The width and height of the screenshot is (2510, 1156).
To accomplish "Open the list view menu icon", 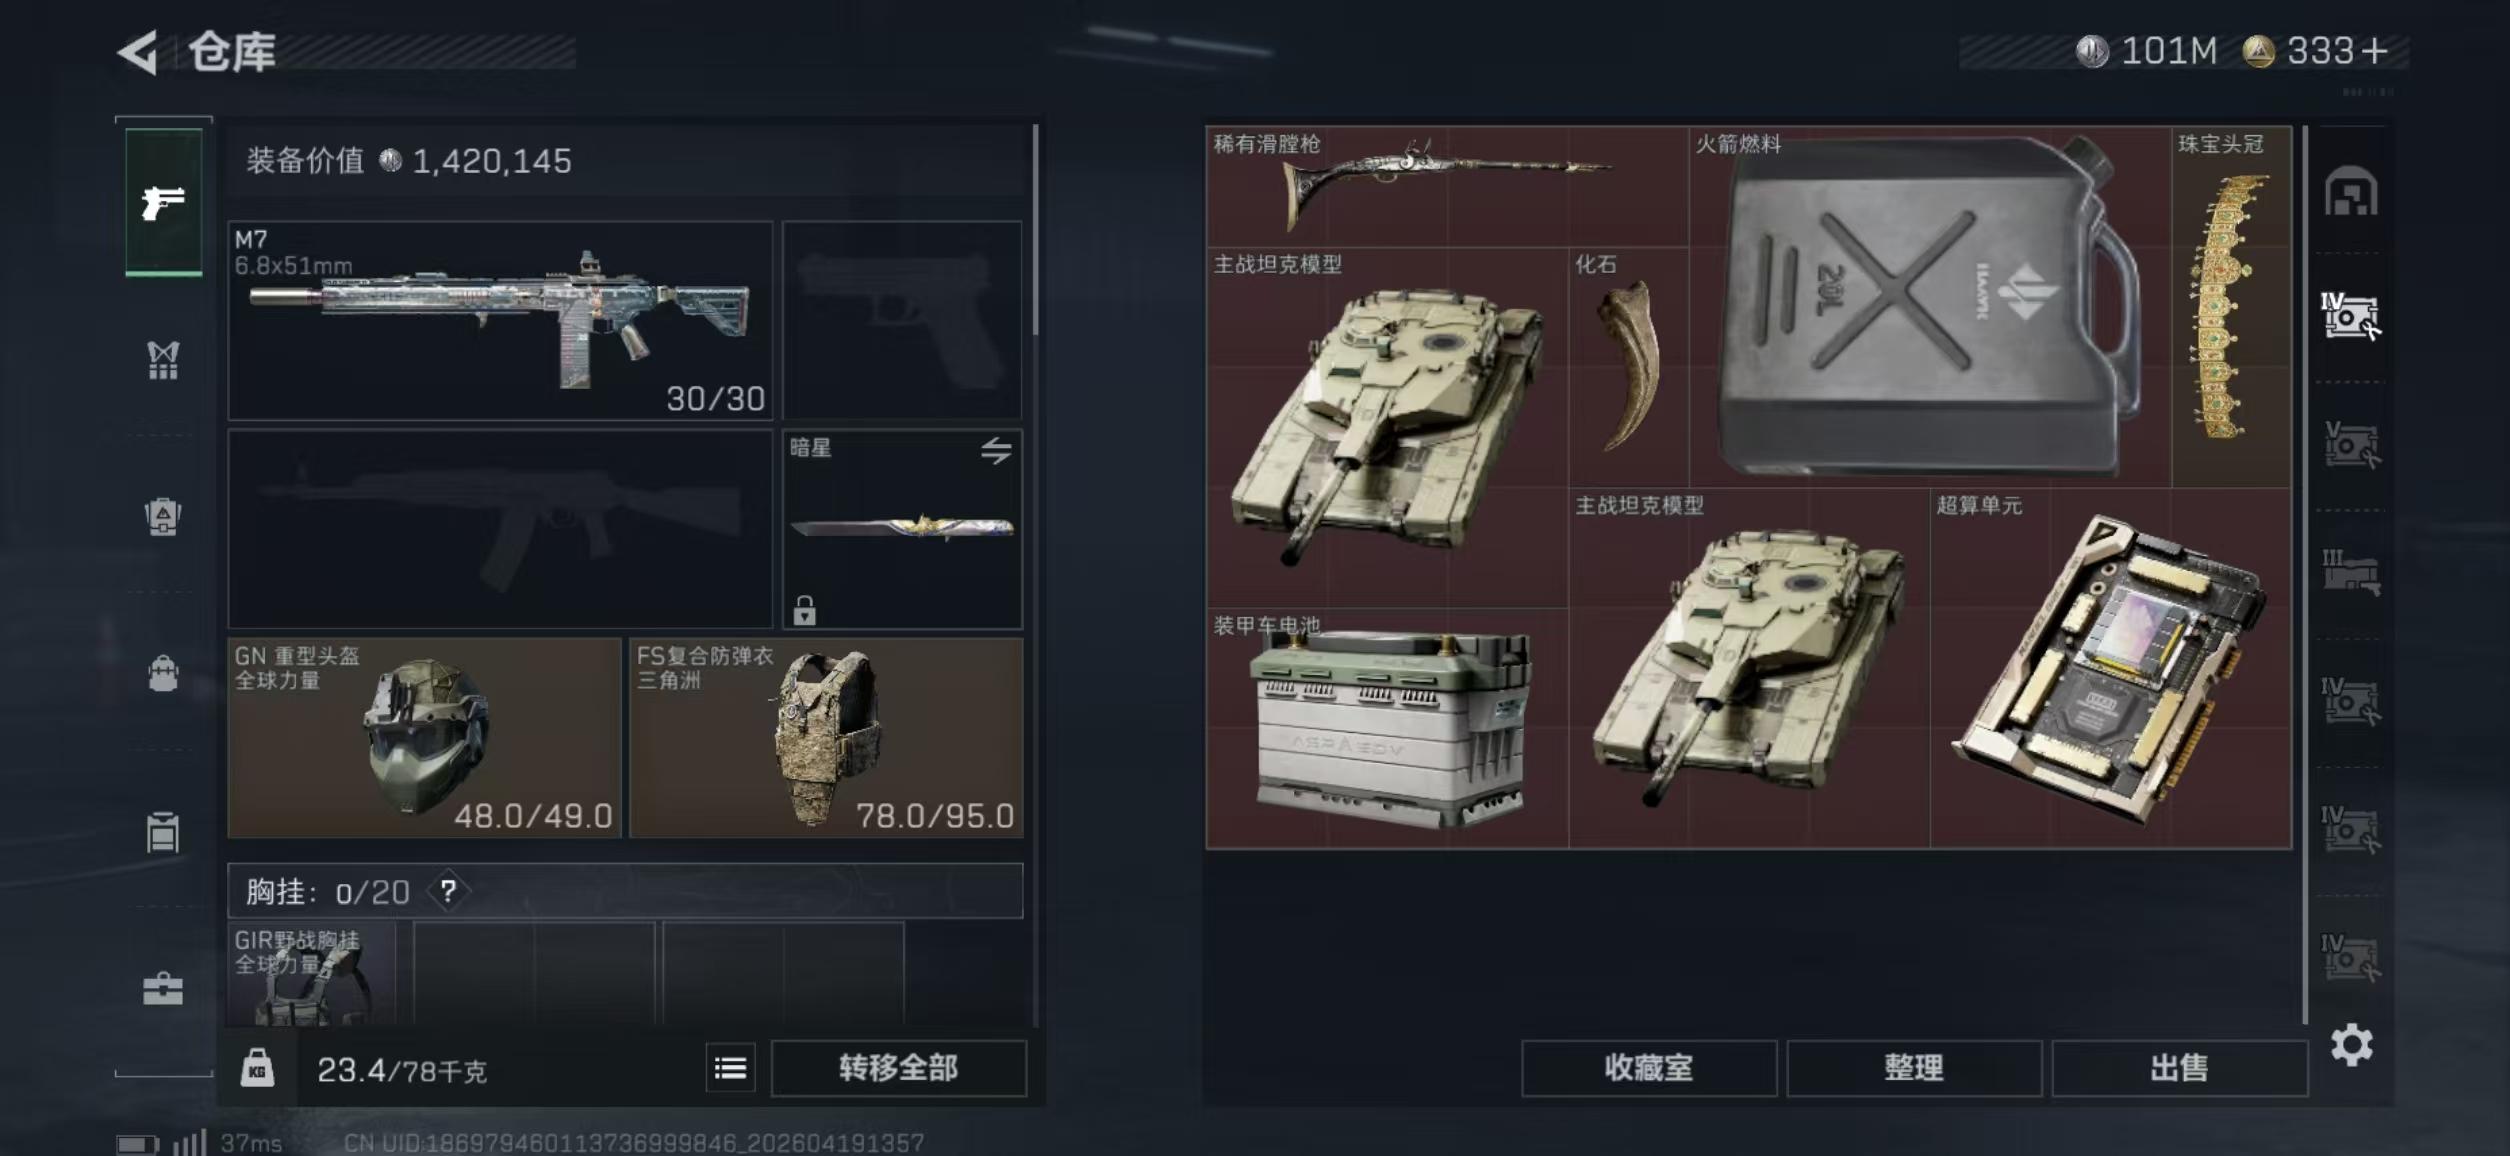I will tap(730, 1069).
